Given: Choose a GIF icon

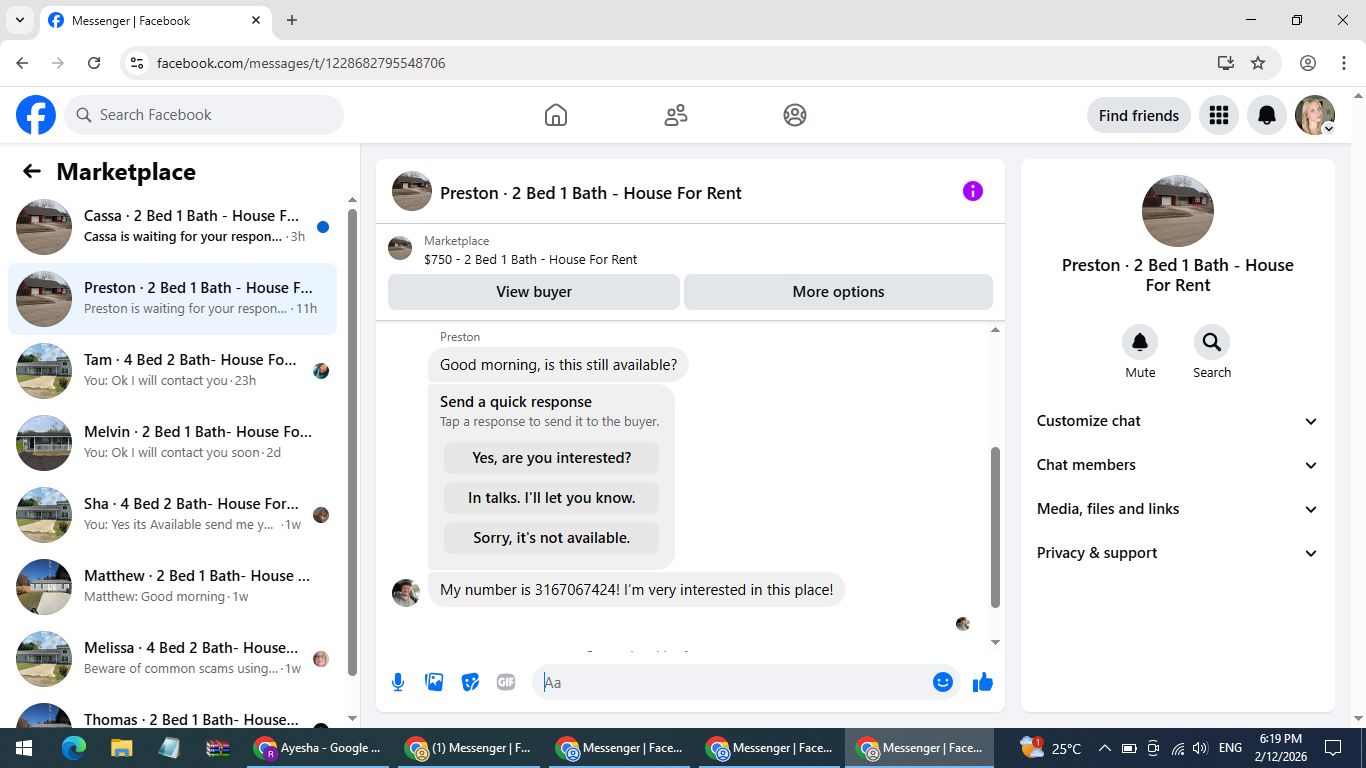Looking at the screenshot, I should click(506, 682).
